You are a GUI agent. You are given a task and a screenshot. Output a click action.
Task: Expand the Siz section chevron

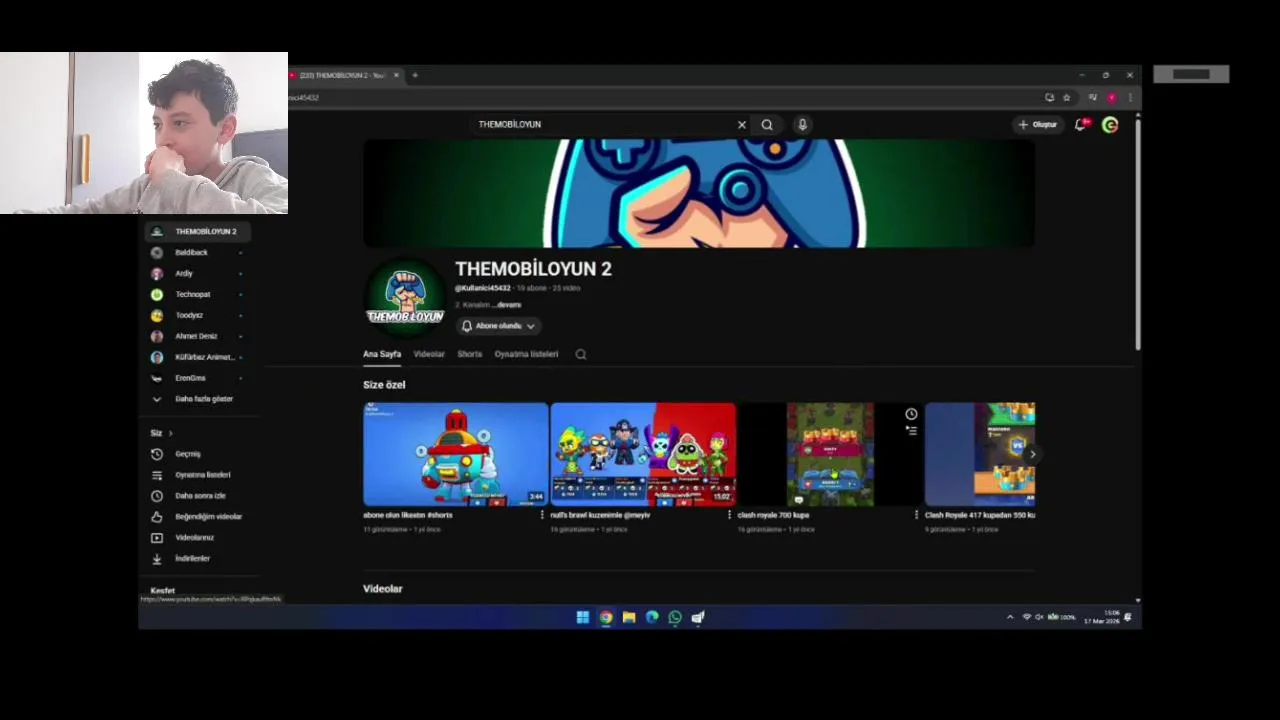(x=170, y=433)
